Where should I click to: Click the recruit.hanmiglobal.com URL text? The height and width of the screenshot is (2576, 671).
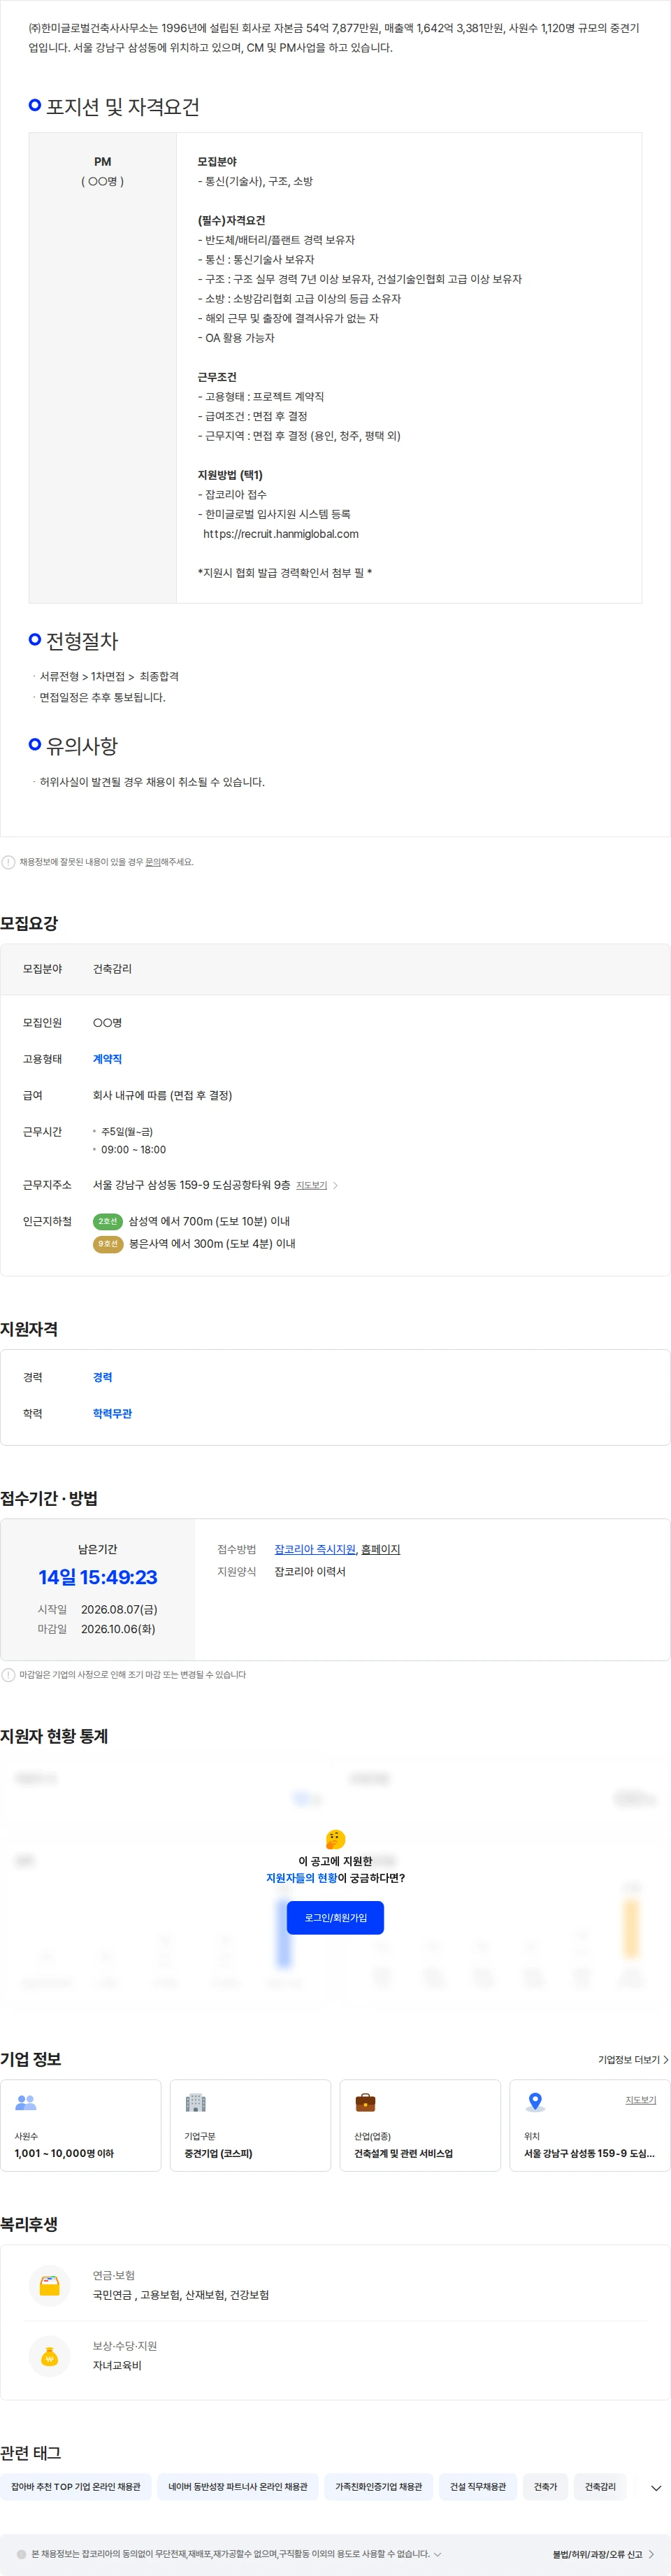point(281,534)
